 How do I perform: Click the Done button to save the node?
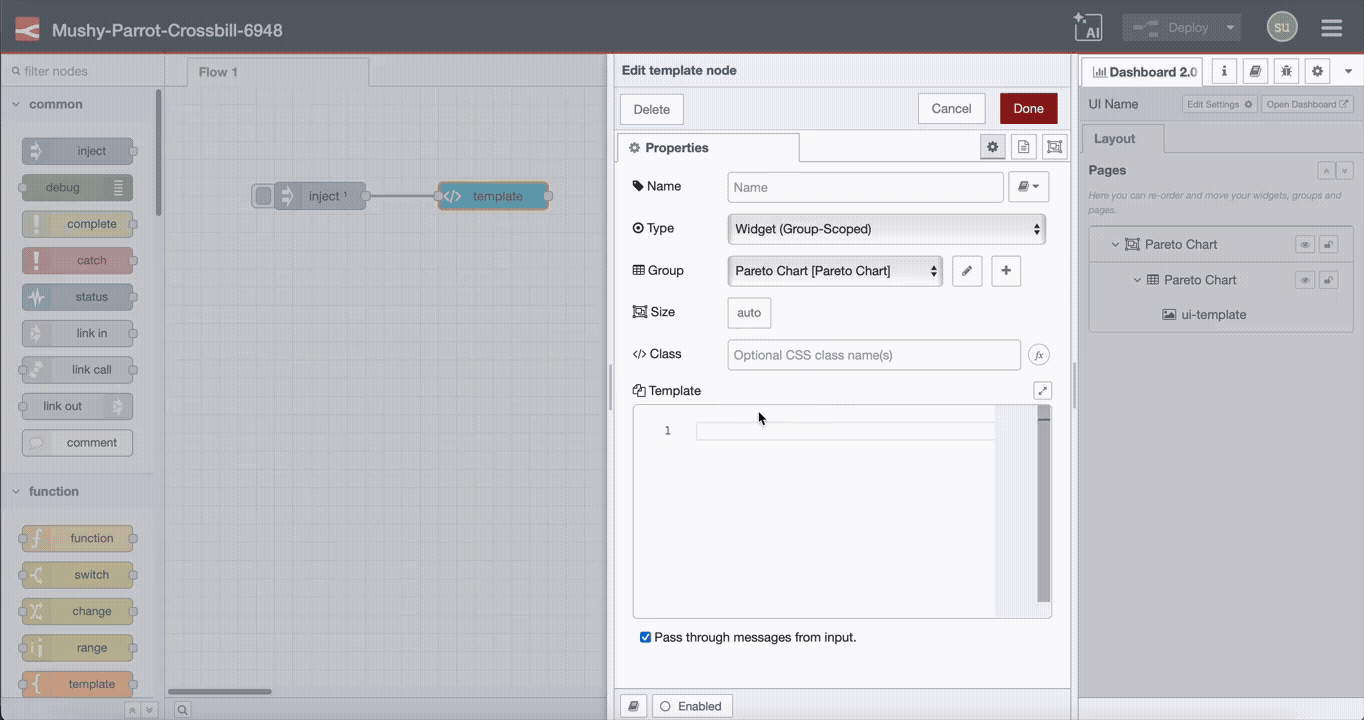[1028, 108]
